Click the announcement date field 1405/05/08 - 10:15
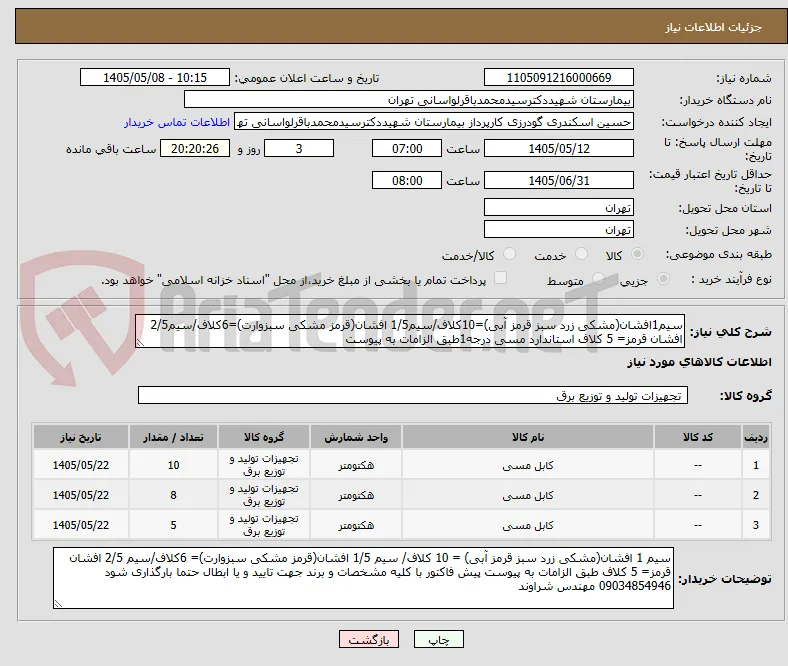Image resolution: width=788 pixels, height=666 pixels. coord(155,78)
